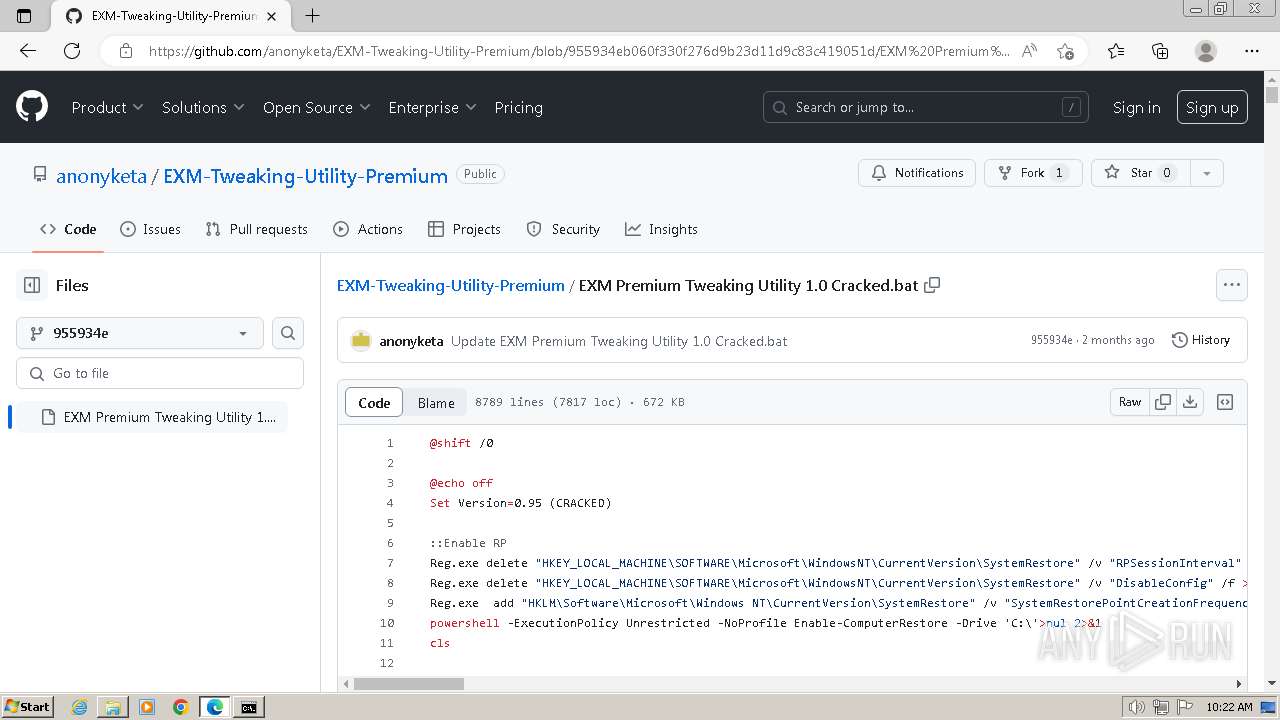Open the Windows Start button
This screenshot has width=1280, height=720.
27,707
